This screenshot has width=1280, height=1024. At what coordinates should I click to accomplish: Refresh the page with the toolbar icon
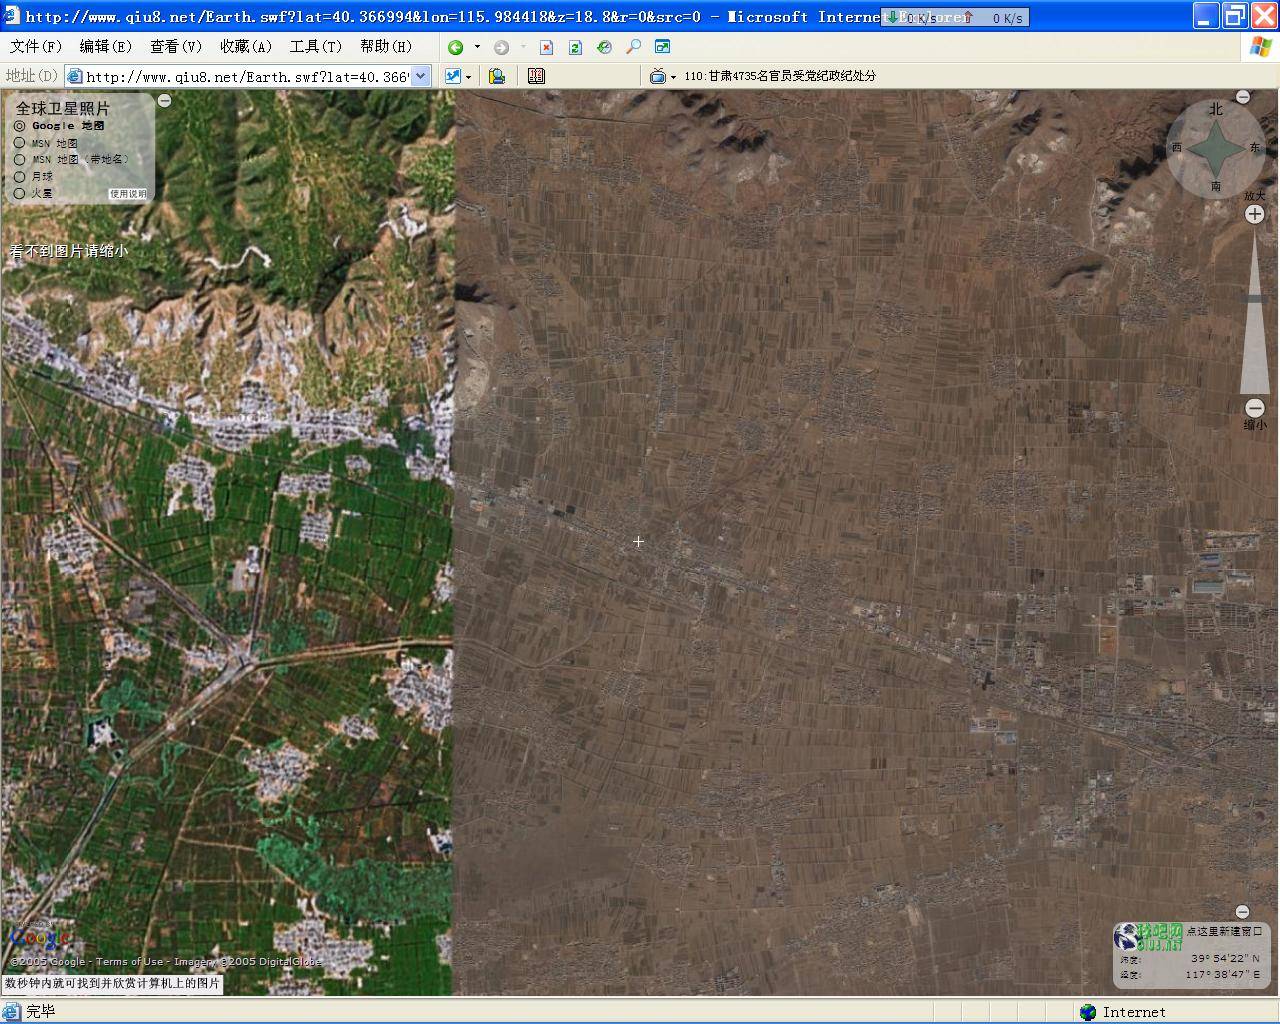(x=575, y=47)
